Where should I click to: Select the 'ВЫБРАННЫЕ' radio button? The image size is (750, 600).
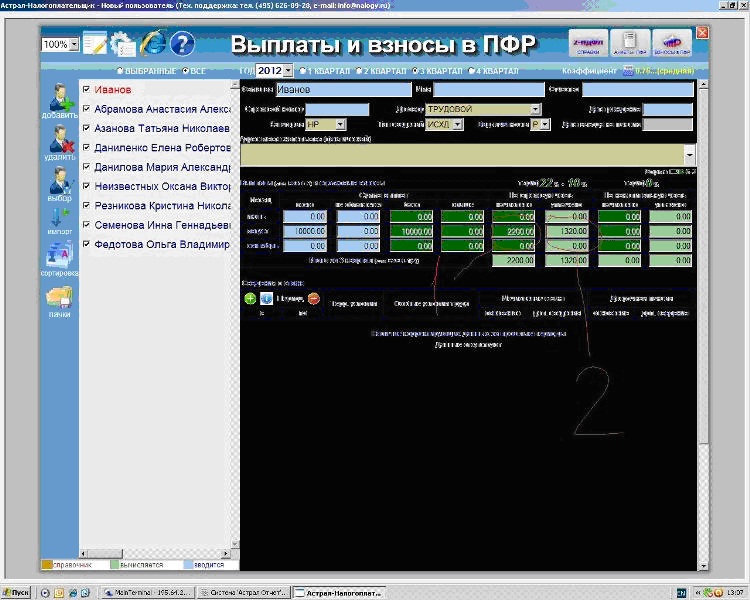120,72
